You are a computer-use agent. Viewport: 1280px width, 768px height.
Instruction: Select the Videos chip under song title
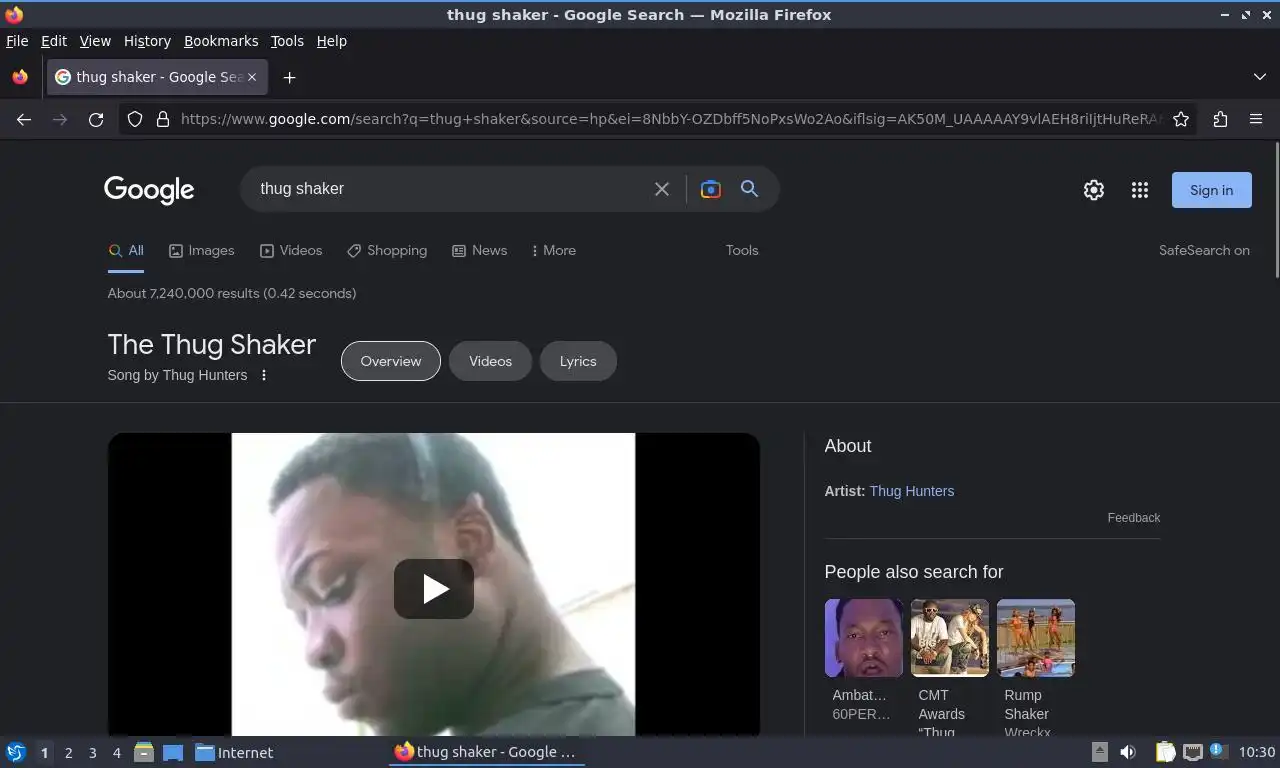point(490,361)
